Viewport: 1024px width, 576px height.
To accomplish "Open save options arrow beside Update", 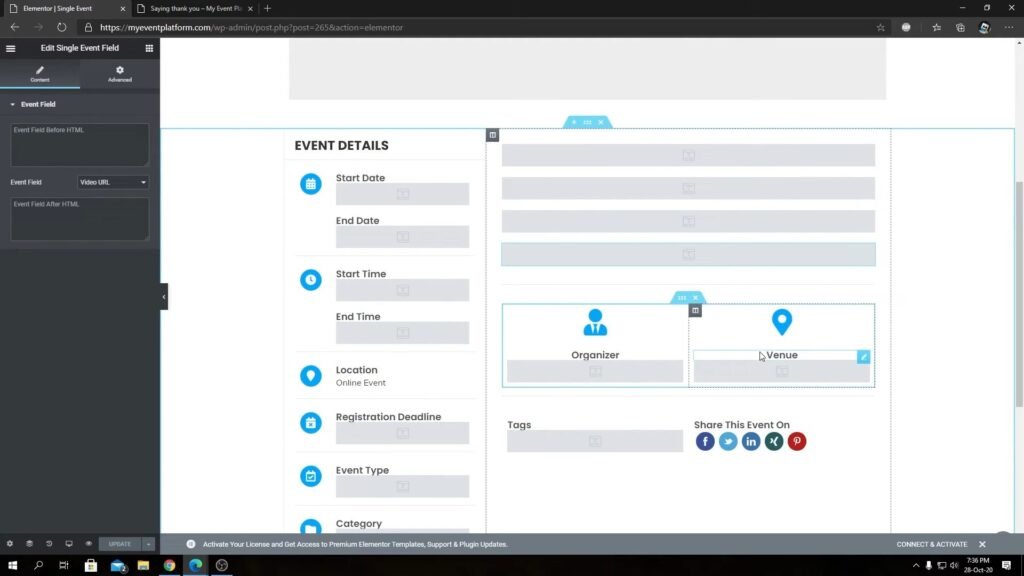I will coord(149,544).
